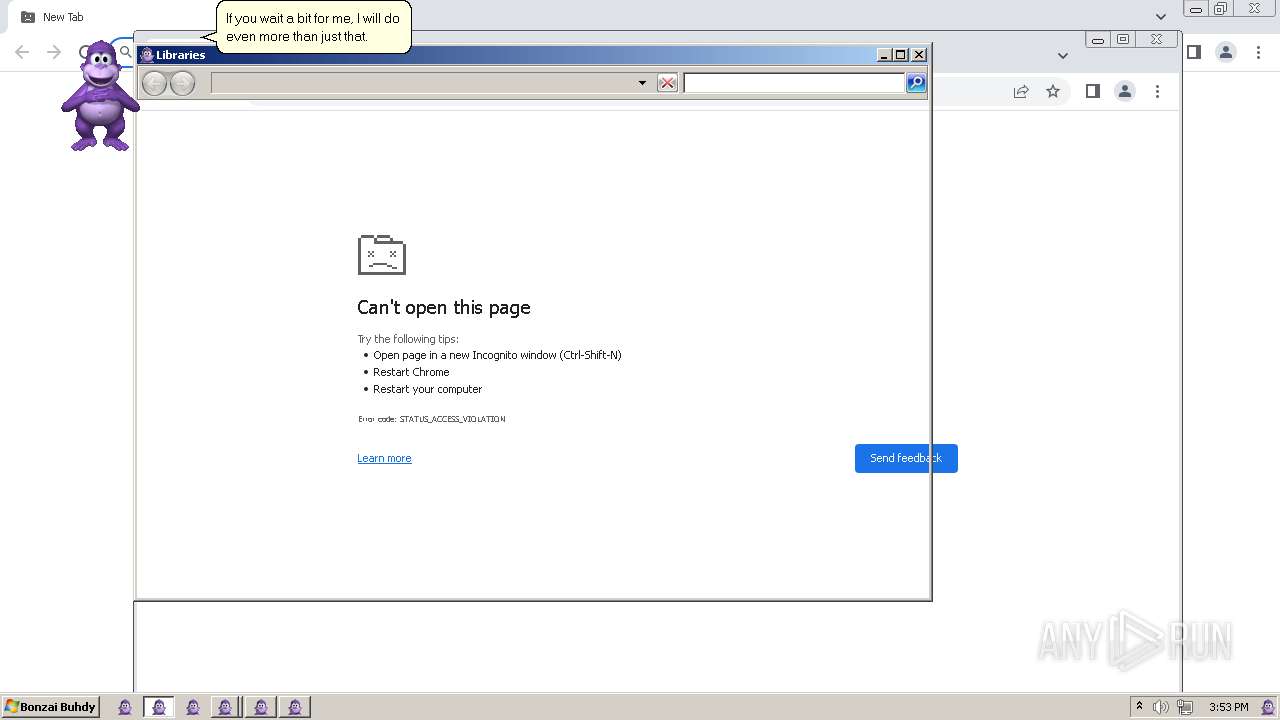Click back arrow in the back Chrome window
Screen dimensions: 1280x720
[x=22, y=52]
